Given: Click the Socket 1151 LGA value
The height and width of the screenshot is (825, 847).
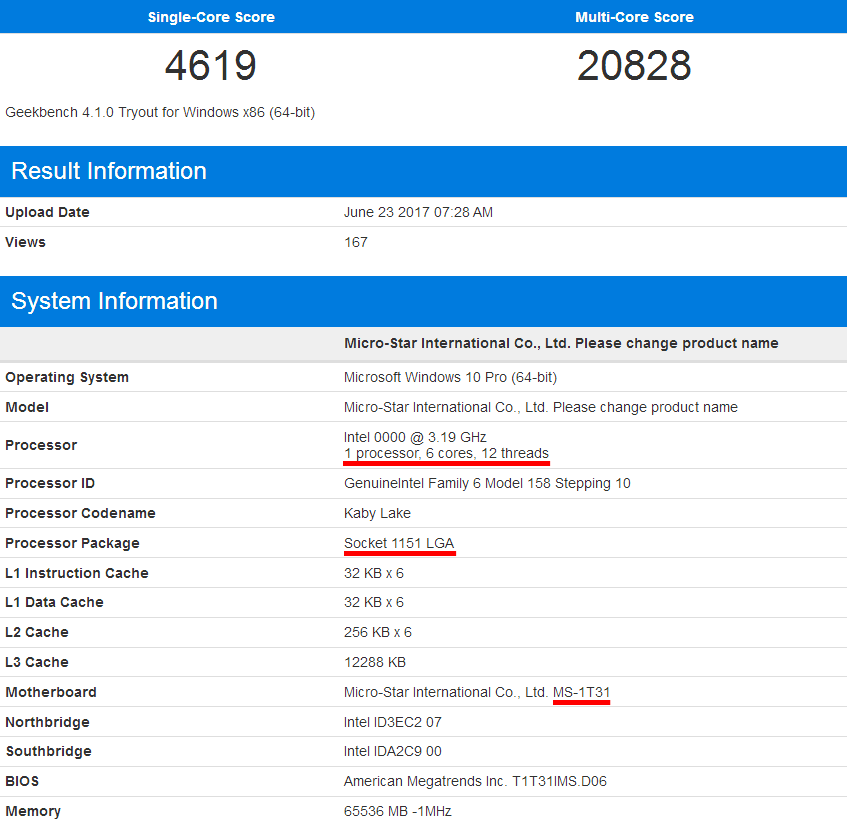Looking at the screenshot, I should click(x=399, y=544).
